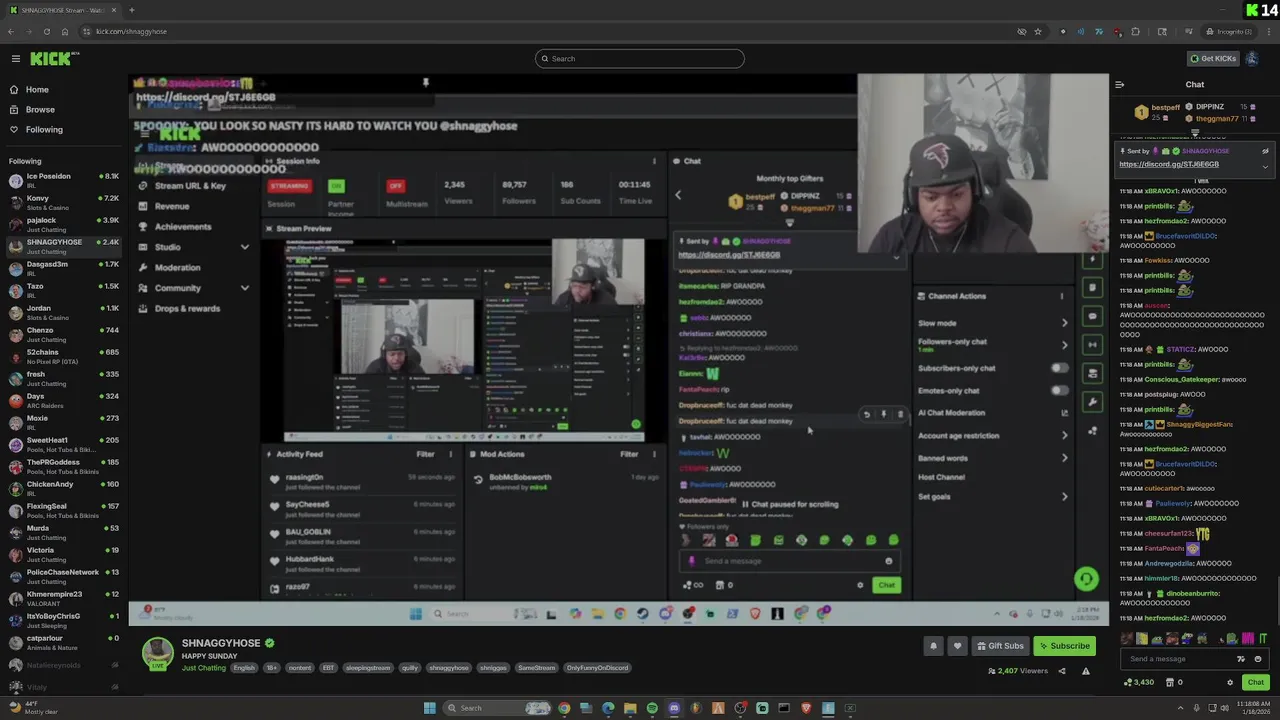Open Spotify from the taskbar
This screenshot has height=720, width=1280.
(x=652, y=708)
